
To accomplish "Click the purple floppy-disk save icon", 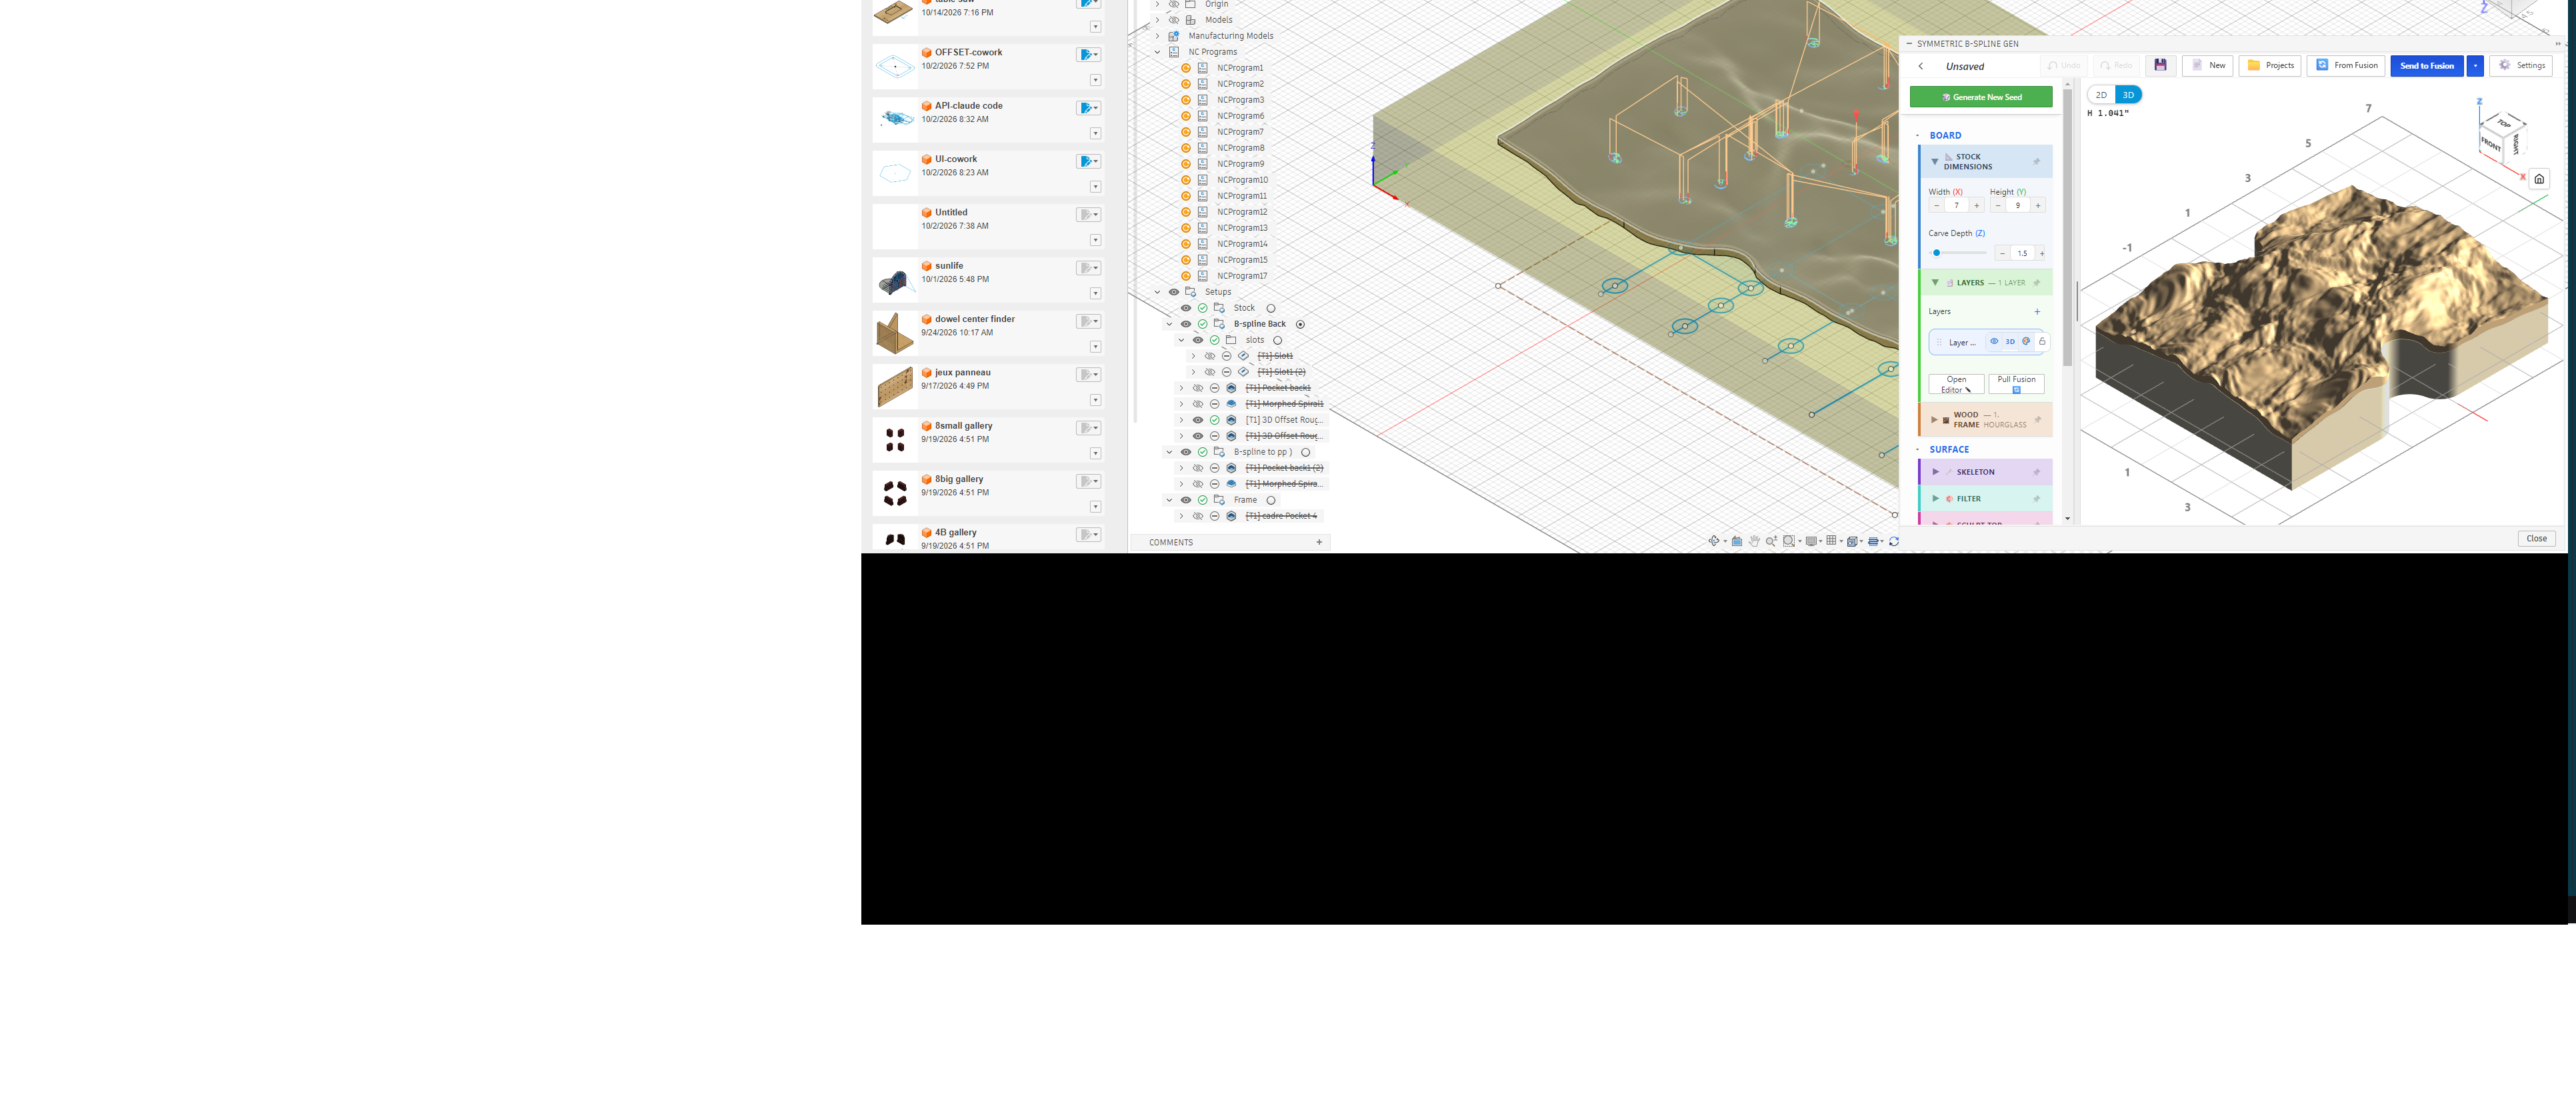I will click(2160, 65).
